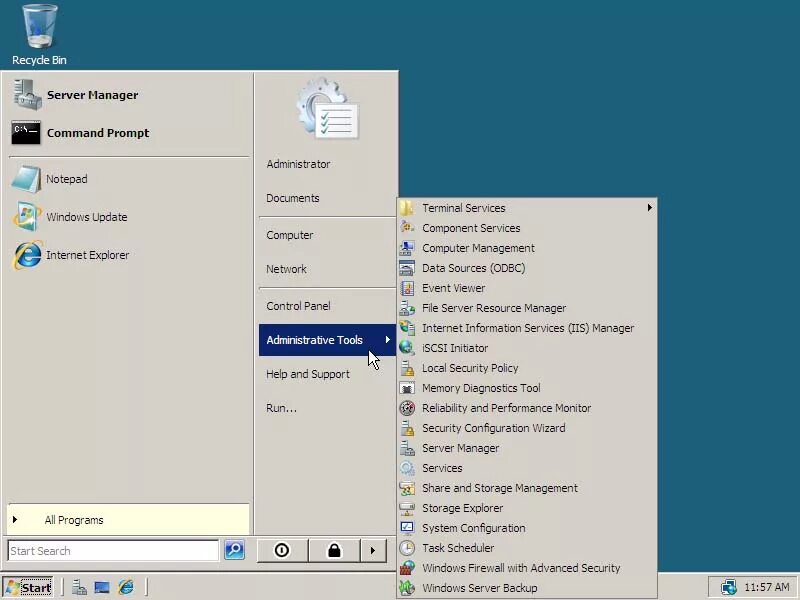Click the Data Sources (ODBC) icon
Screen dimensions: 800x600
407,268
